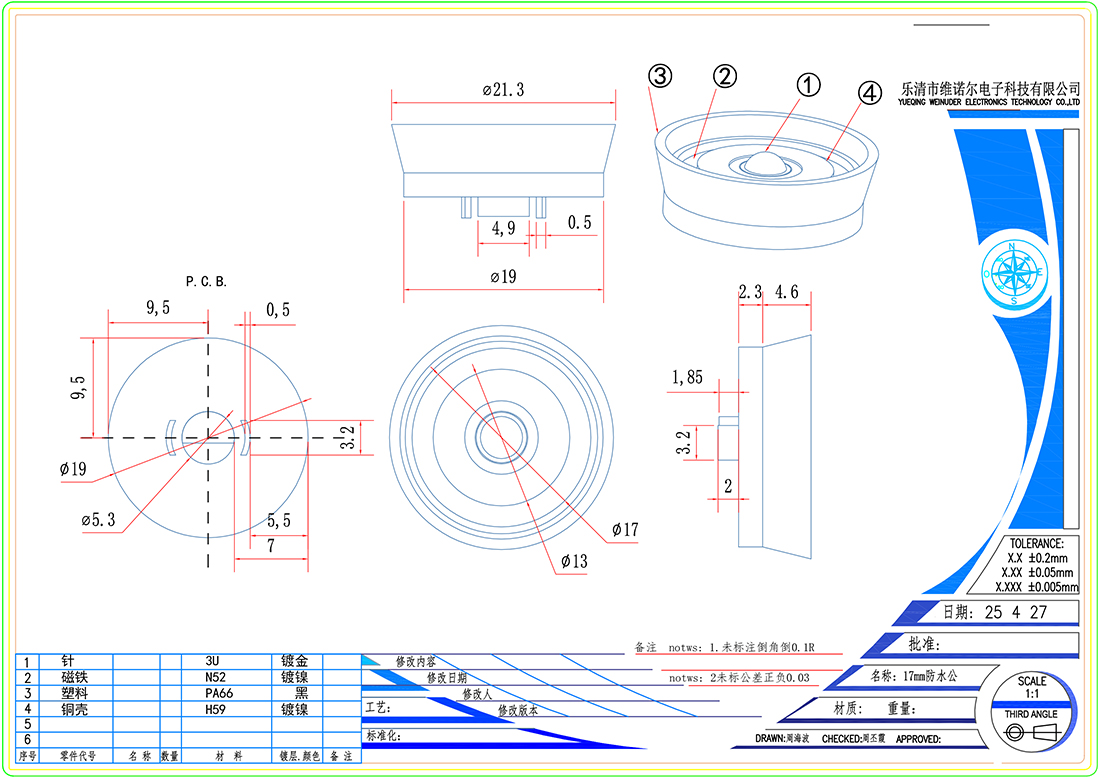Image resolution: width=1100 pixels, height=778 pixels.
Task: Select the ⌀21.3 diameter dimension
Action: click(x=501, y=90)
